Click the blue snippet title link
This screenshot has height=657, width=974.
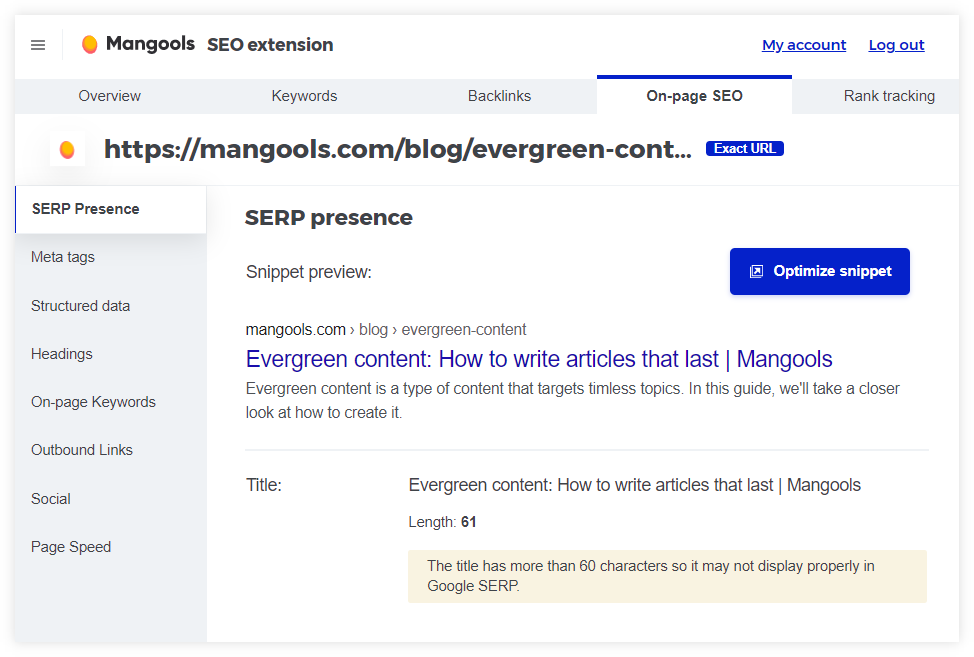[x=539, y=360]
